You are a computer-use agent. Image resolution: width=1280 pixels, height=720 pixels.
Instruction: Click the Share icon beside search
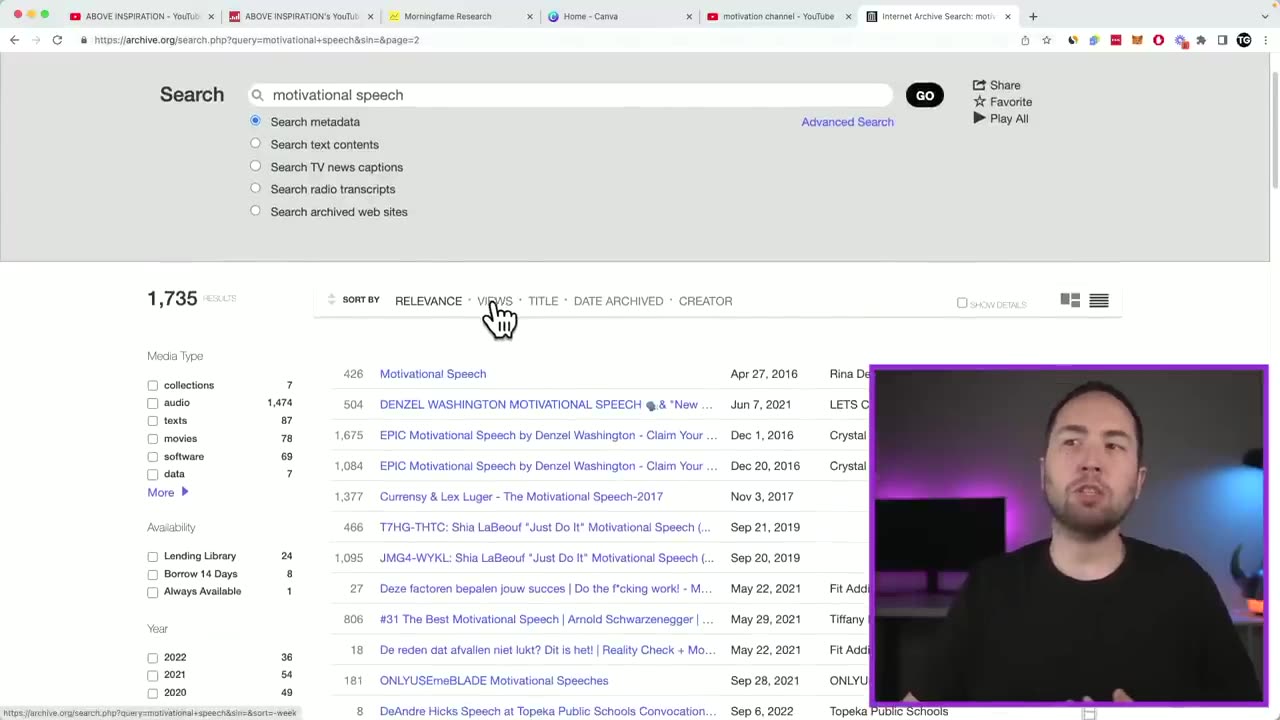(979, 85)
